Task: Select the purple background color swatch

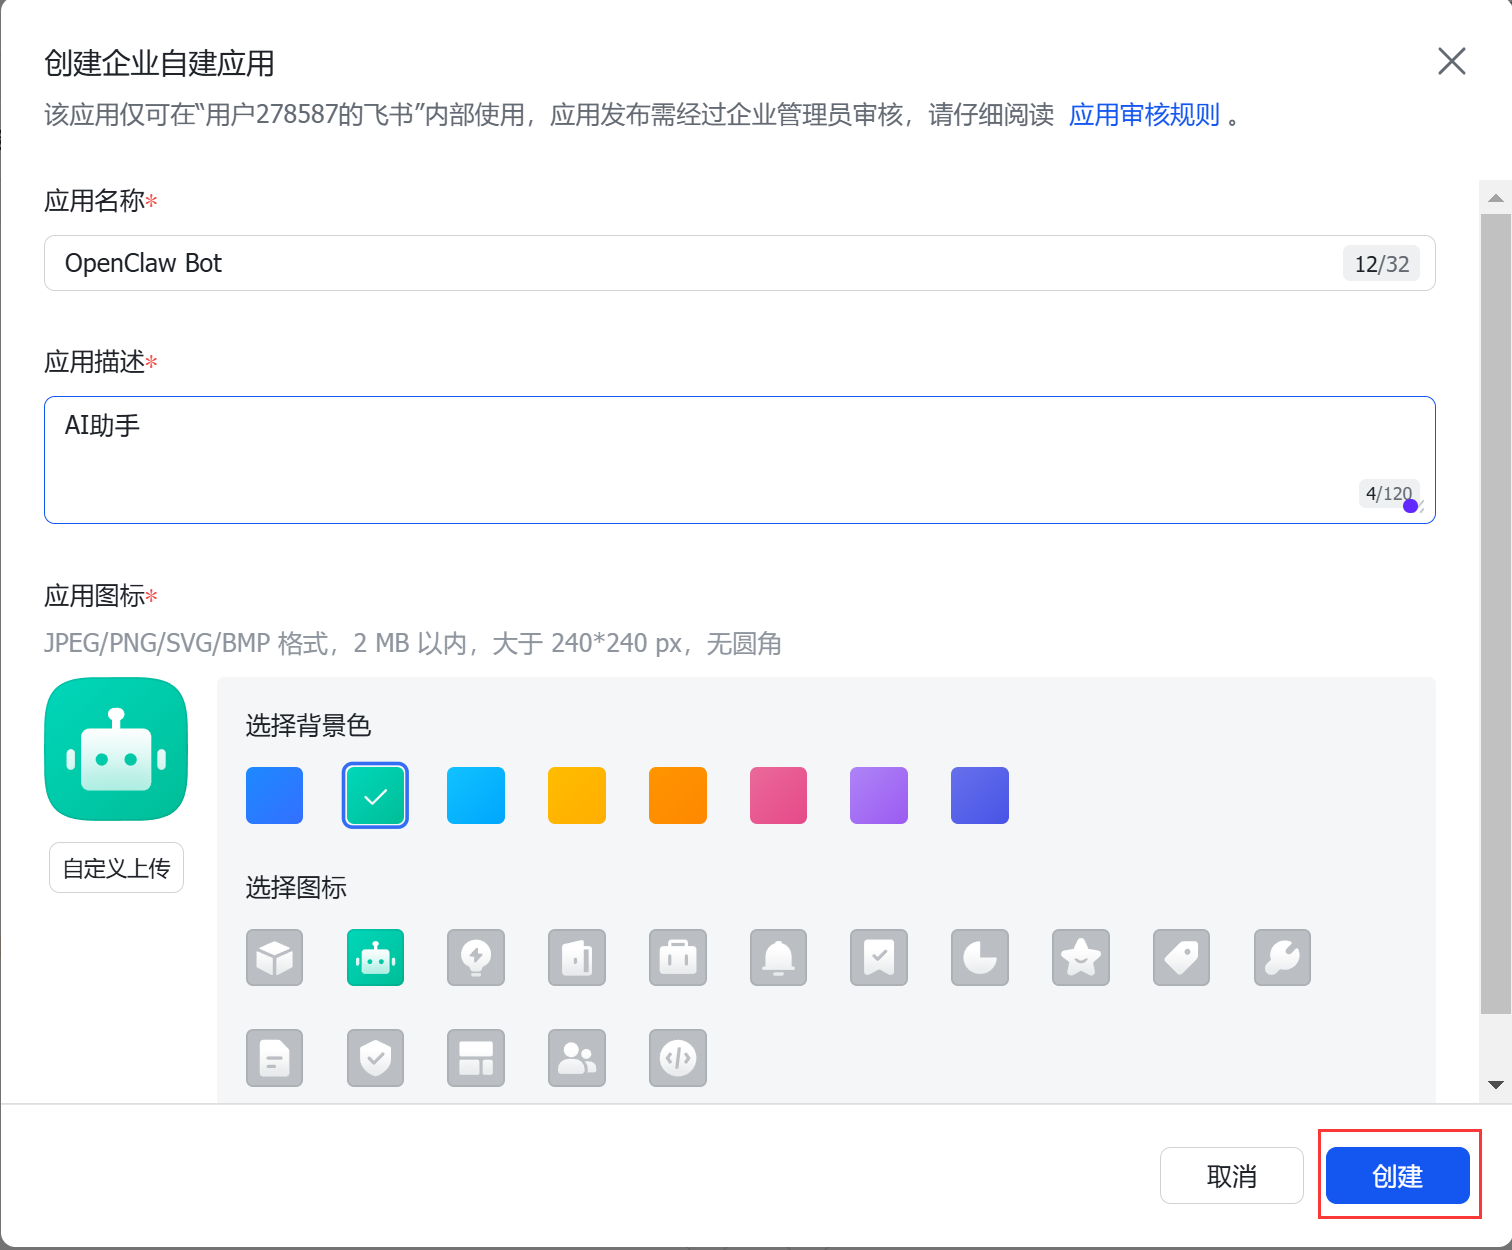Action: [x=879, y=796]
